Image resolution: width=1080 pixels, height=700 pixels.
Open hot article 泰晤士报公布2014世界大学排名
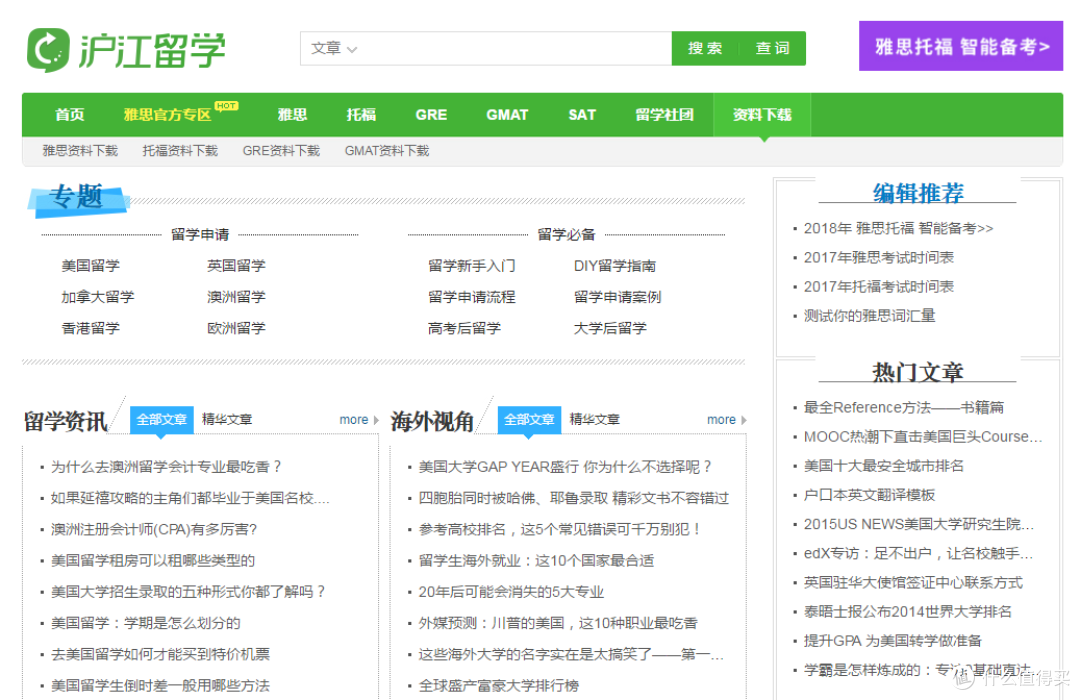[908, 612]
